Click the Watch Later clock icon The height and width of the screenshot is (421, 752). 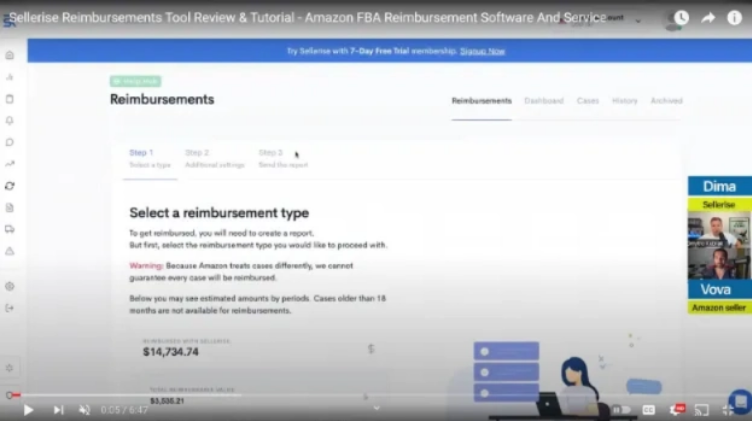point(681,18)
